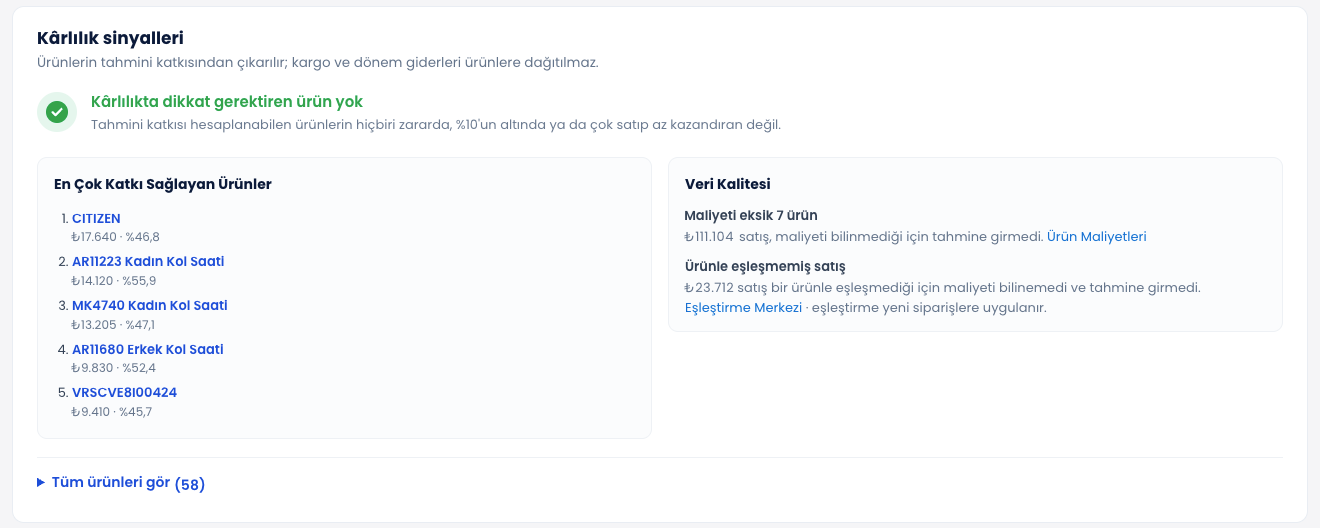This screenshot has width=1320, height=528.
Task: Open the Eşleştirme Merkezi link
Action: (x=743, y=308)
